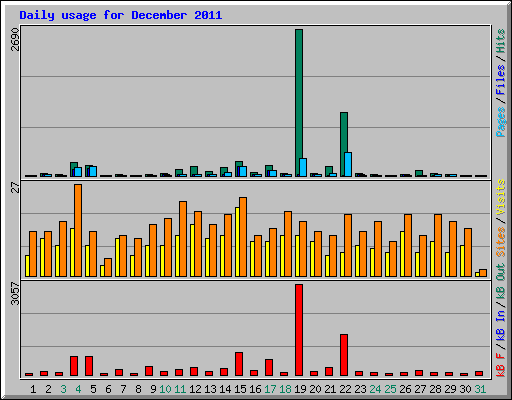512x400 pixels.
Task: Click green day label 18 on the x-axis
Action: [285, 389]
